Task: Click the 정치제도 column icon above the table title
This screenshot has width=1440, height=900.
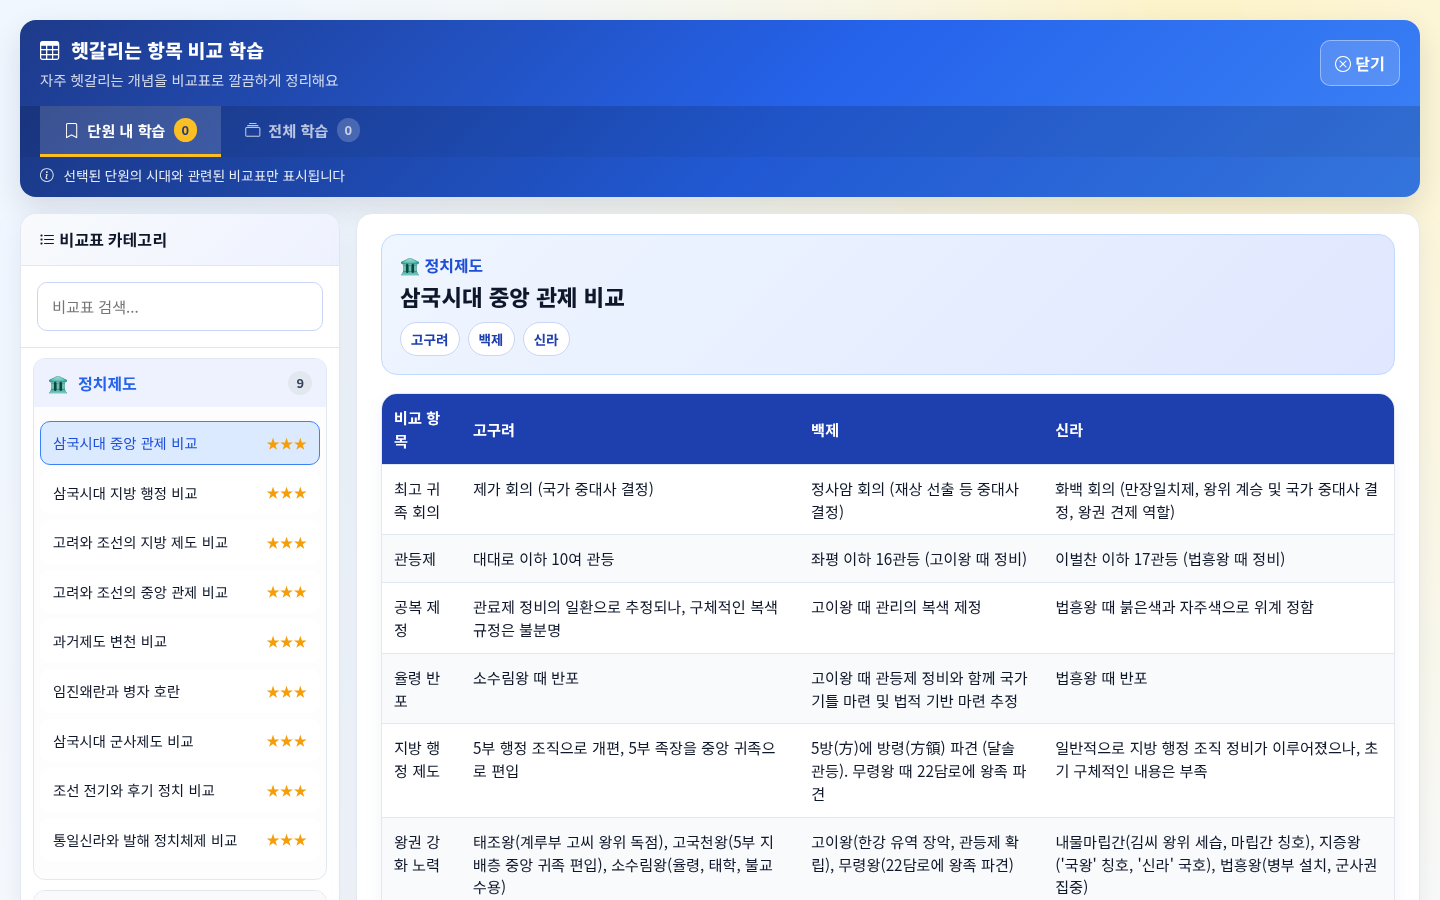Action: click(x=409, y=266)
